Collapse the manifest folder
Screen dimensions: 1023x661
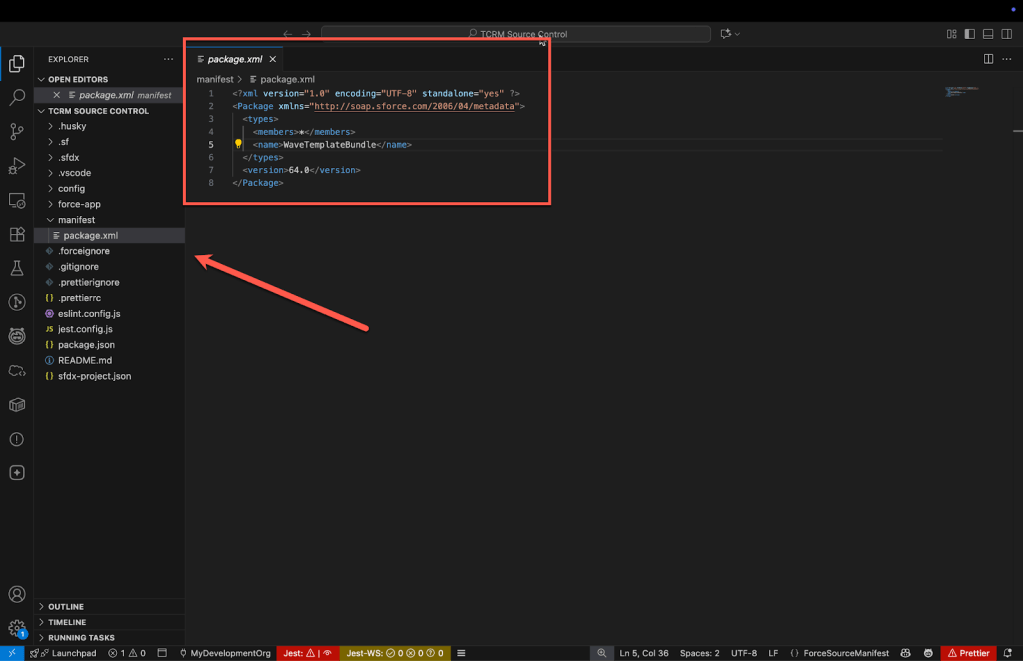coord(76,220)
